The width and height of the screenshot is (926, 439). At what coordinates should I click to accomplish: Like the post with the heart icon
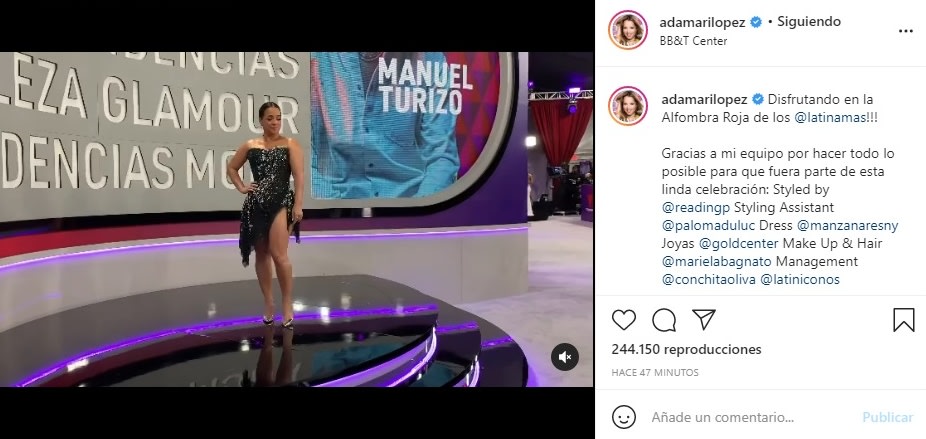(624, 320)
